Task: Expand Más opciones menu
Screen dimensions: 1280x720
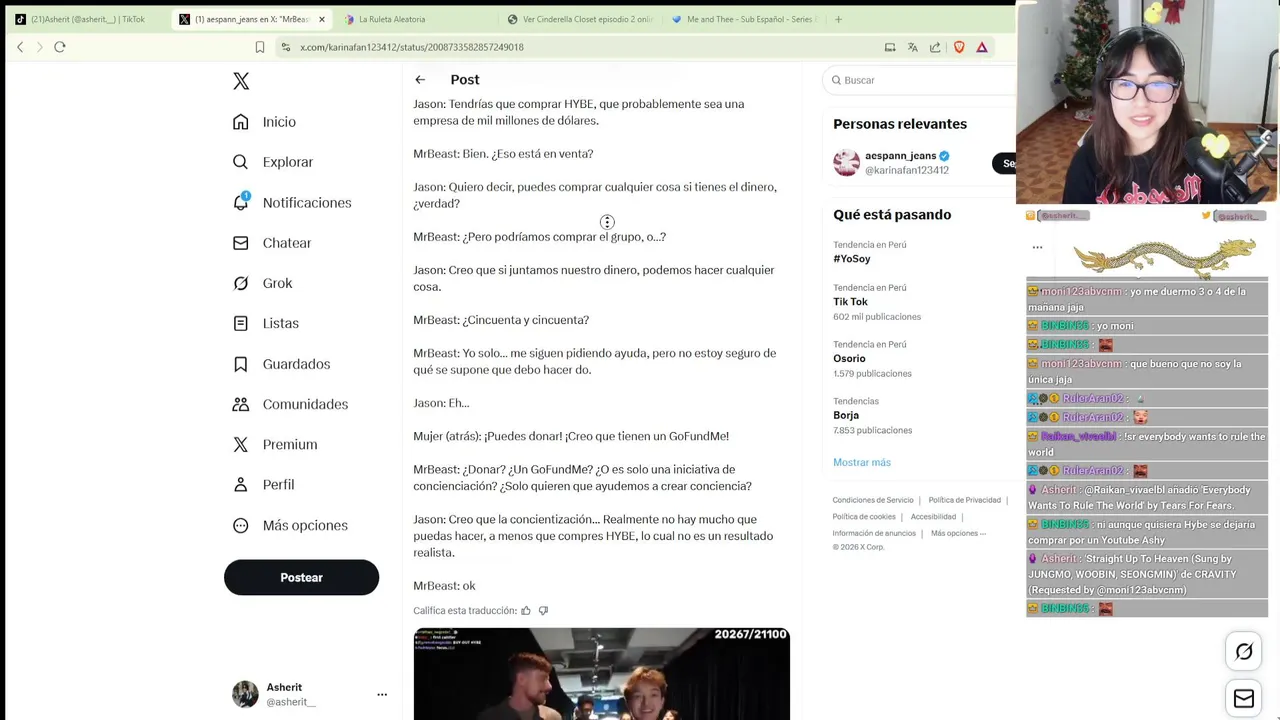Action: (290, 525)
